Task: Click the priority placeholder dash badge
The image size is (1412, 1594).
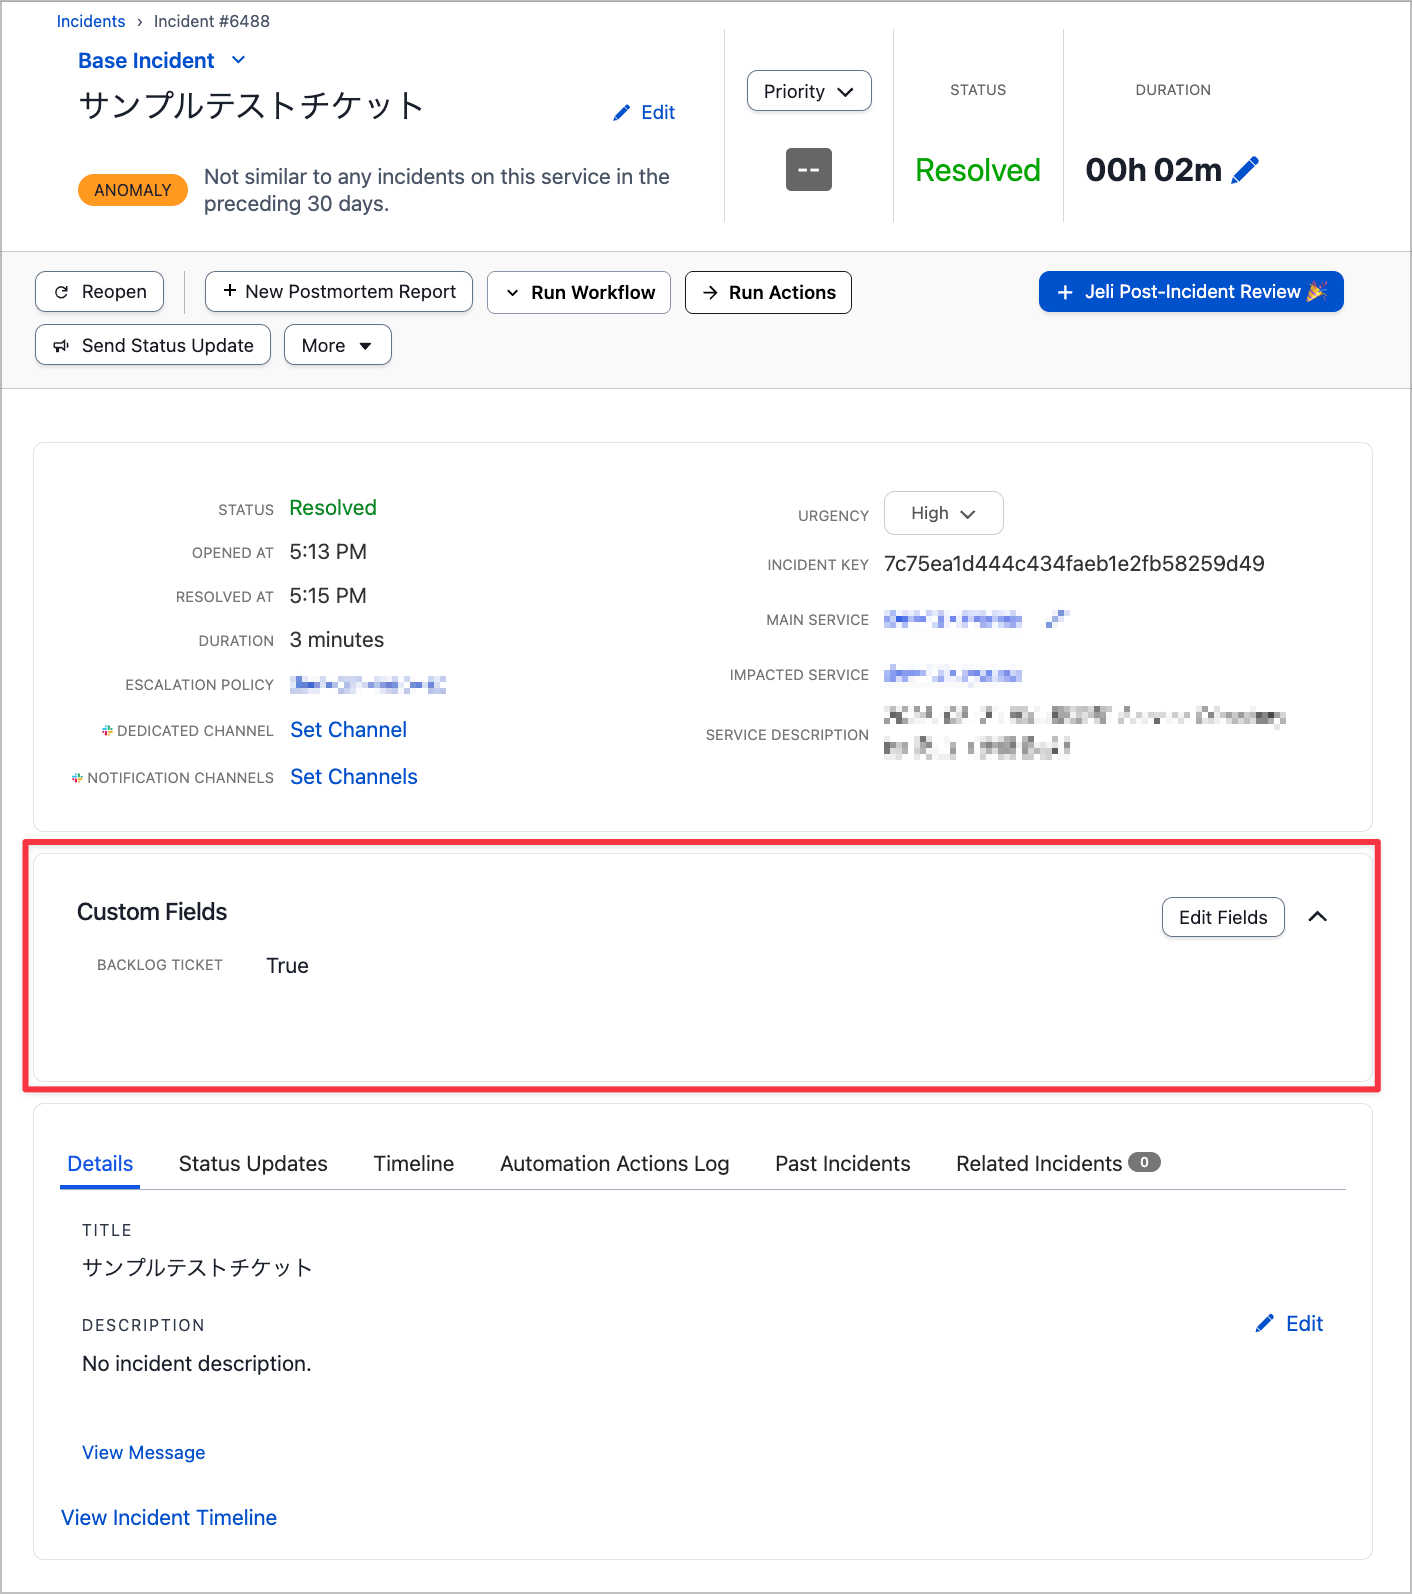Action: tap(809, 169)
